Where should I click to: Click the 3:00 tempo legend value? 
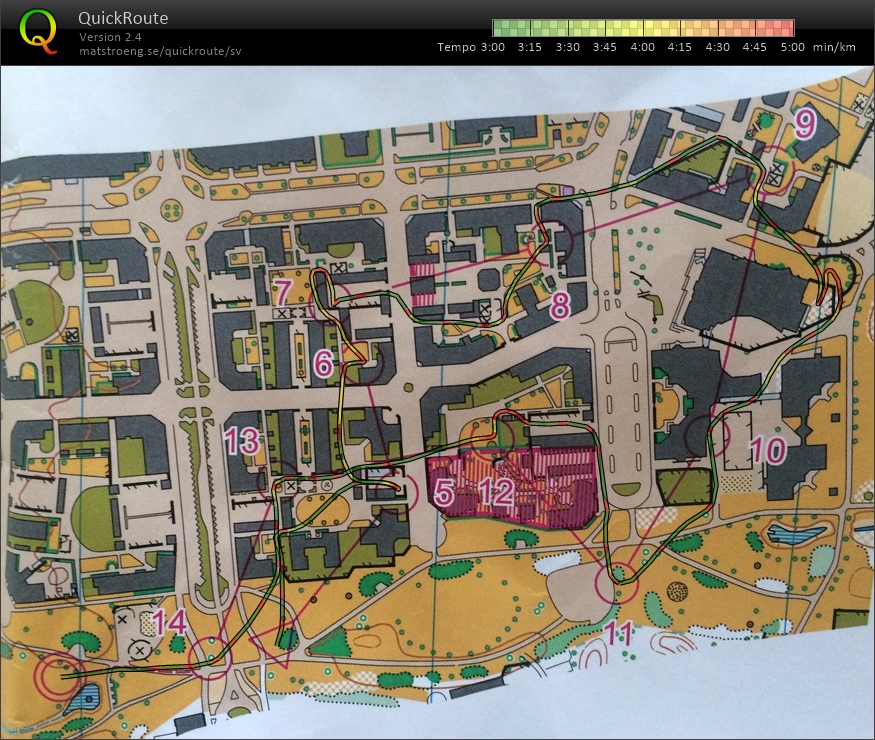pyautogui.click(x=492, y=47)
